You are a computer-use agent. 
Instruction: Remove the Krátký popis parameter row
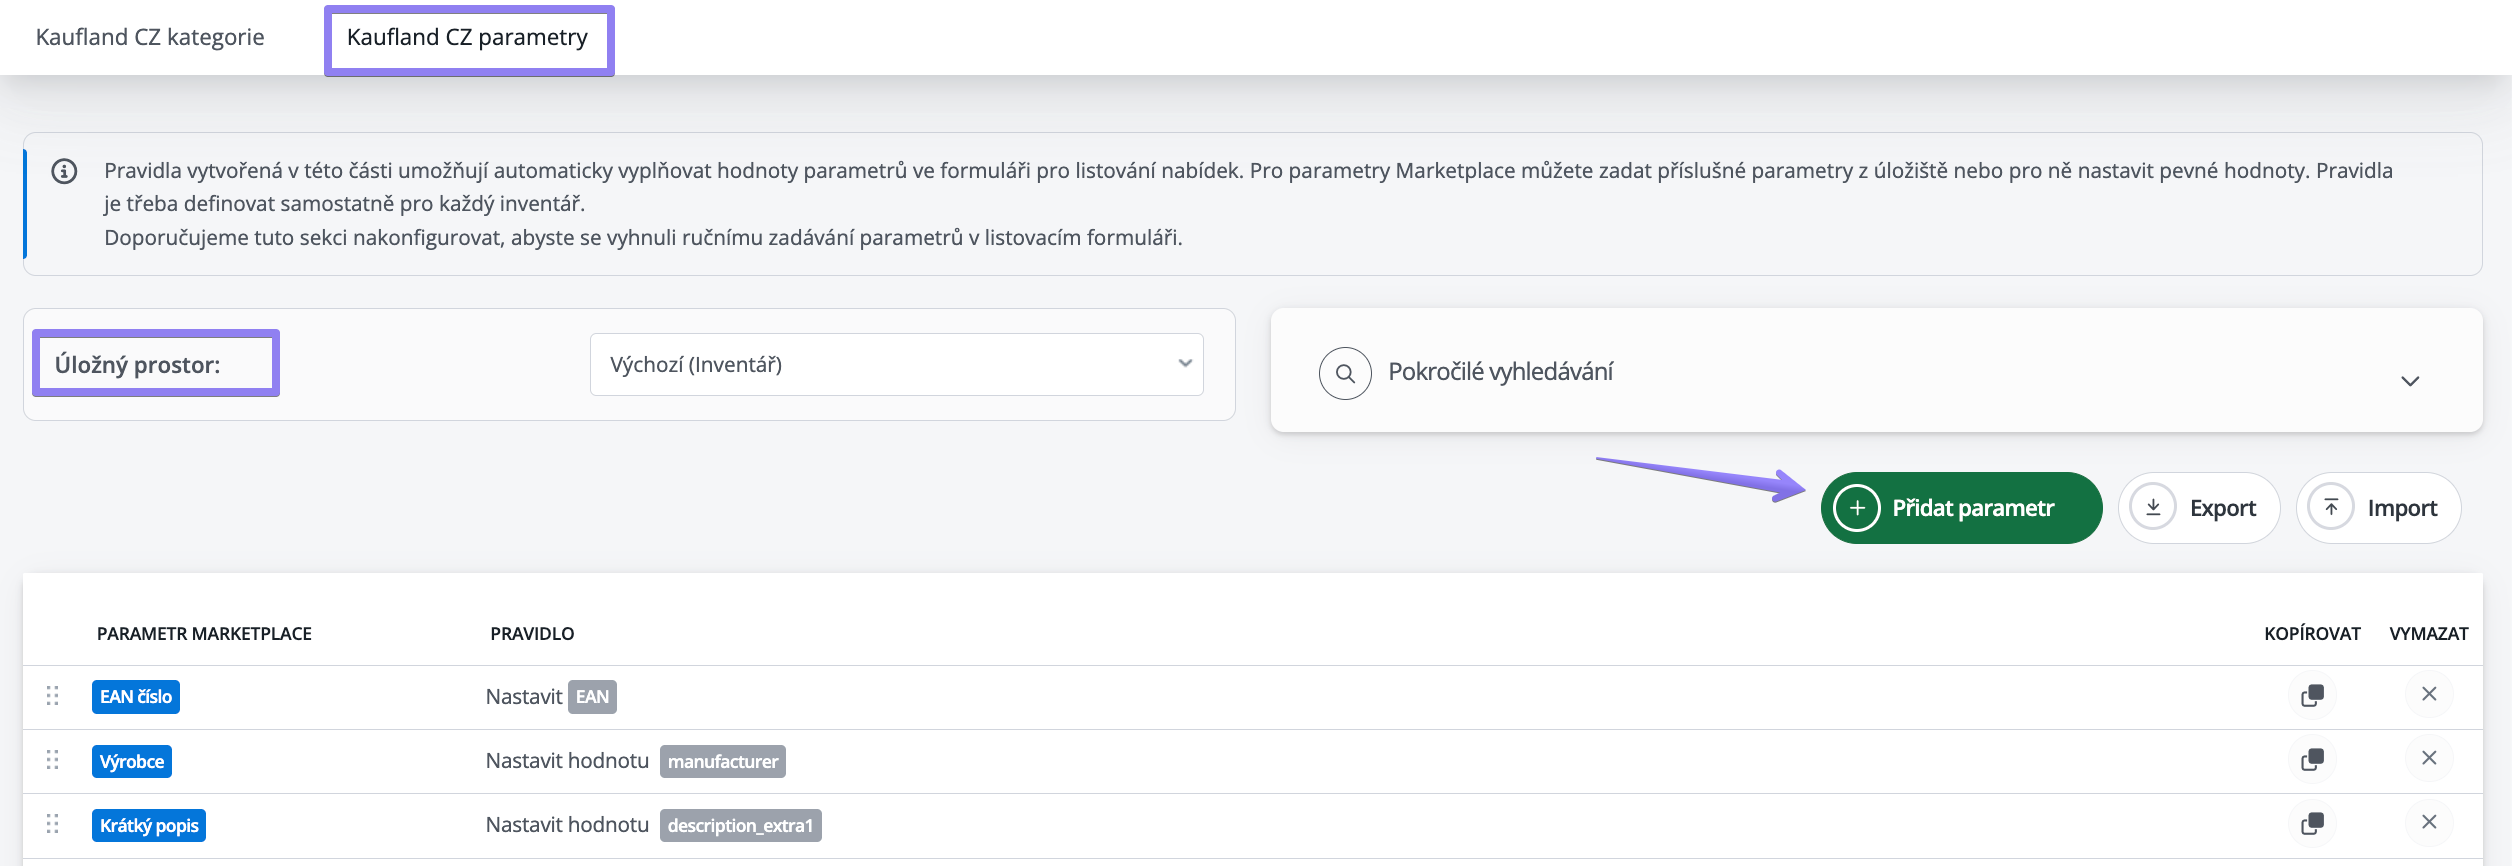pos(2429,822)
